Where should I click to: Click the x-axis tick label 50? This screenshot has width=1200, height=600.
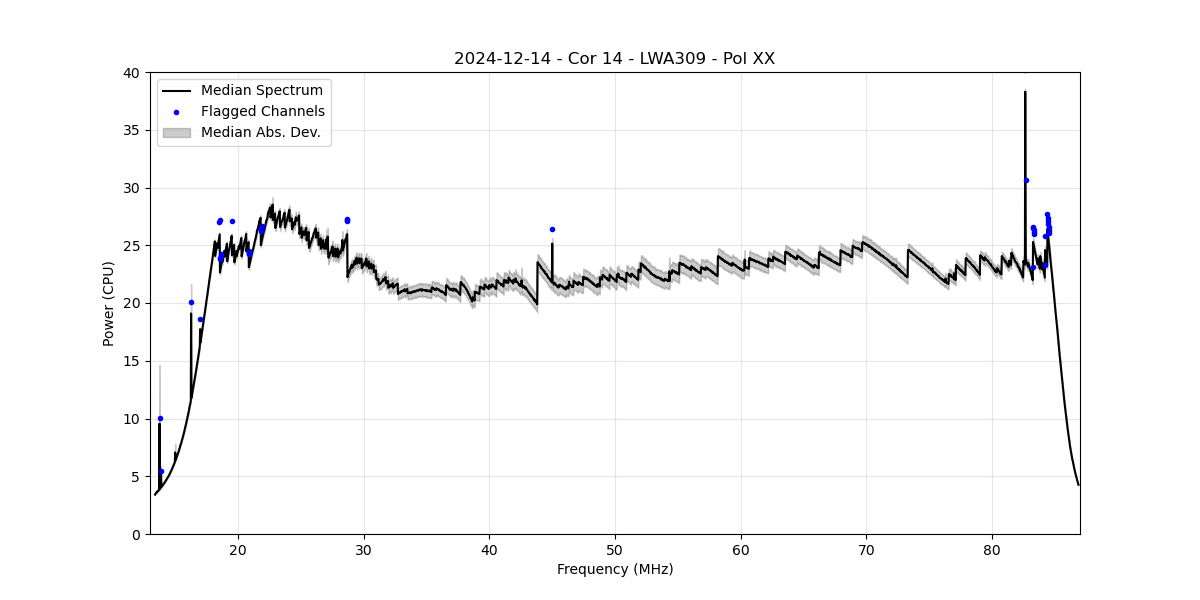point(615,549)
